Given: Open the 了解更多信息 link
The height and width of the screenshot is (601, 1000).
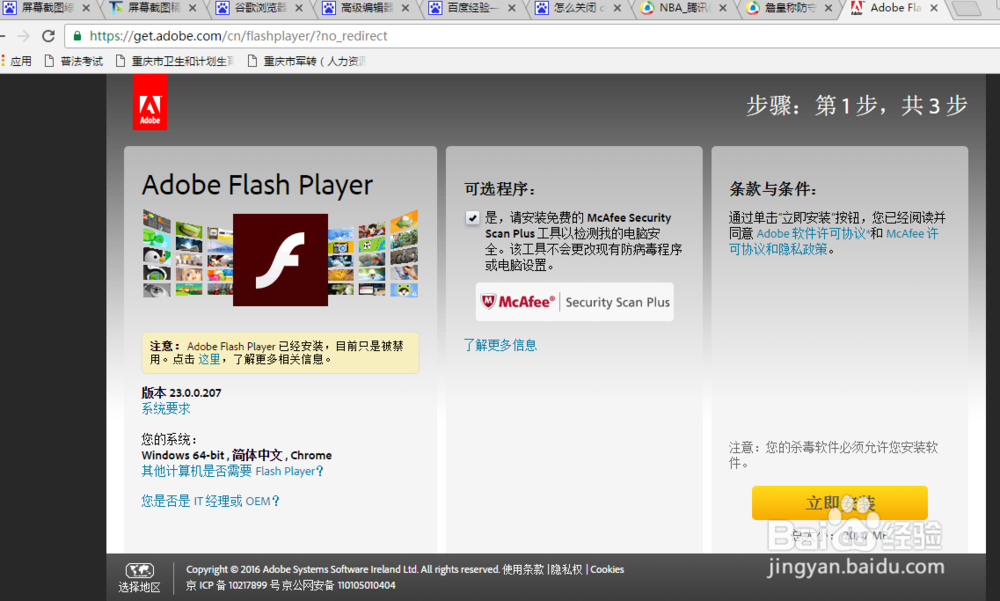Looking at the screenshot, I should point(500,345).
